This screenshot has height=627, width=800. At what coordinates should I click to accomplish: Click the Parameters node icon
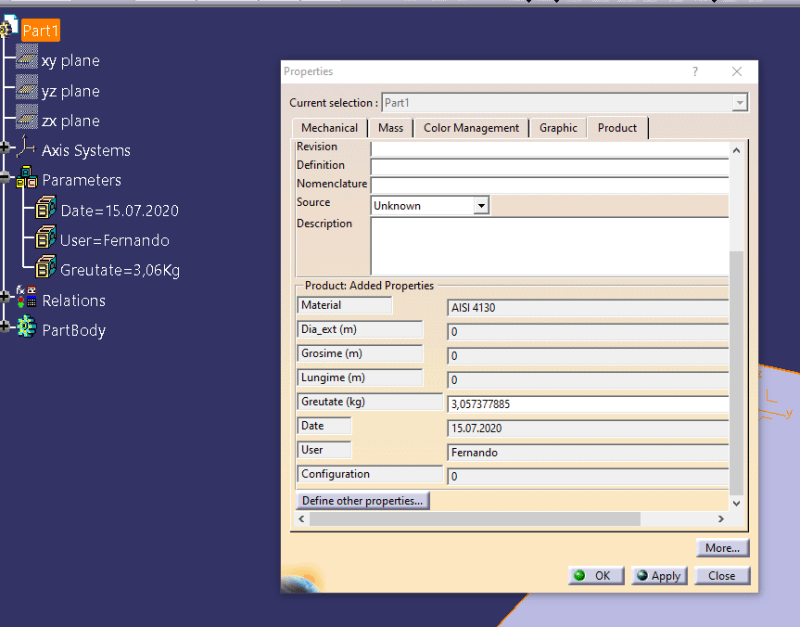(27, 178)
